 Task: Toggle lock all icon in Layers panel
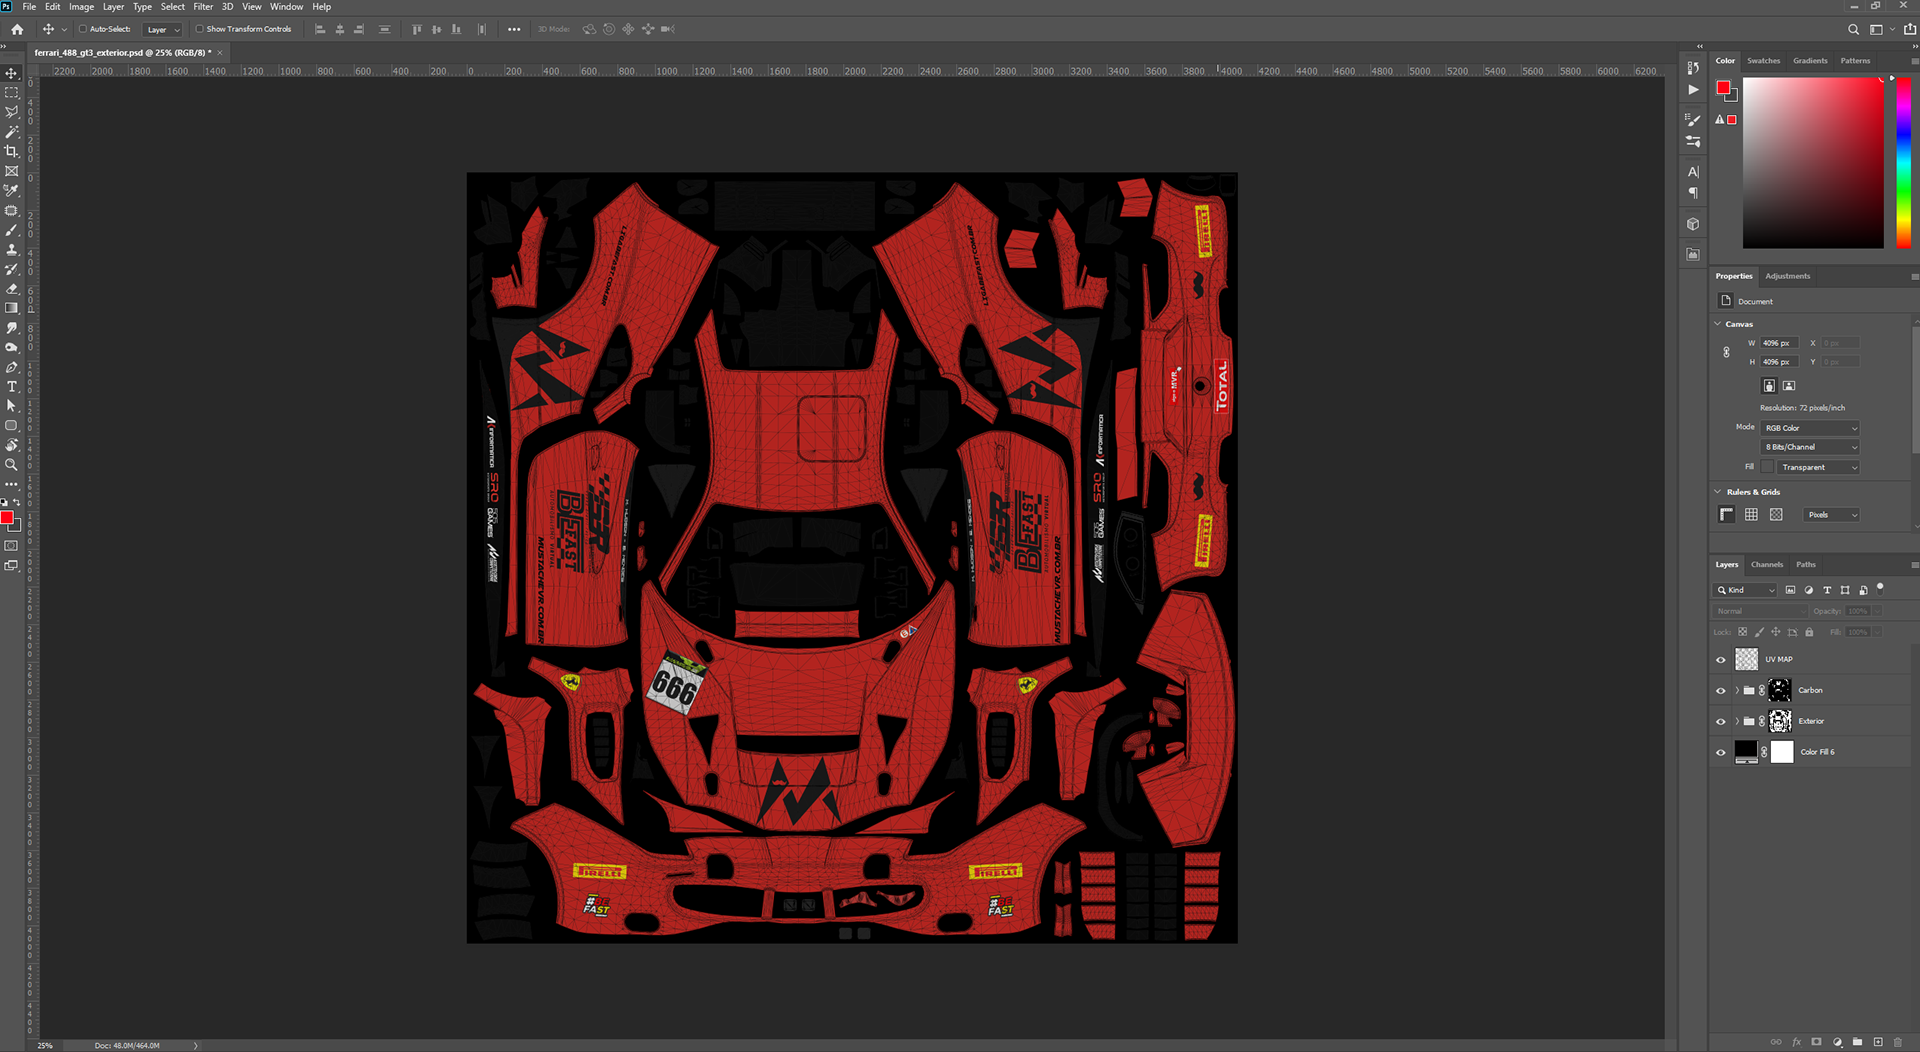tap(1809, 632)
